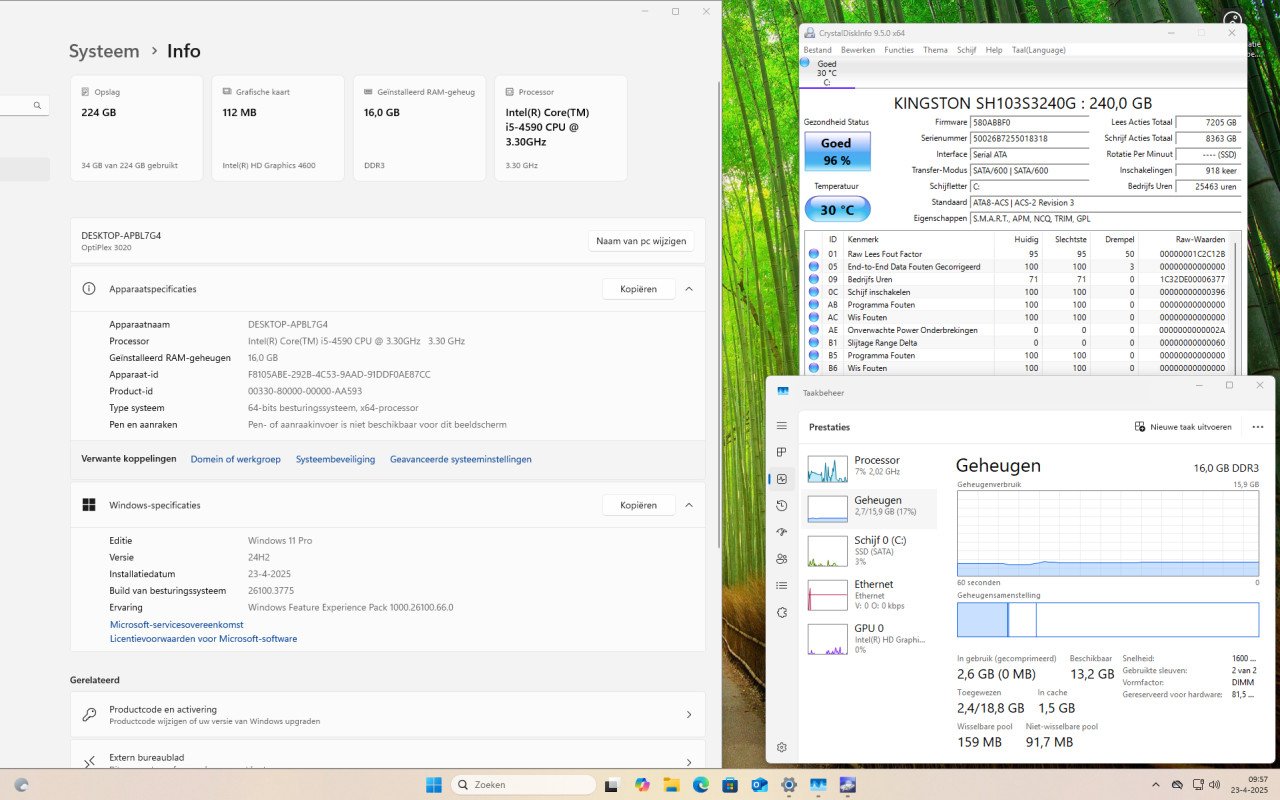Select the C: disk tab showing Goed 30 °C
The width and height of the screenshot is (1280, 800).
click(x=826, y=73)
